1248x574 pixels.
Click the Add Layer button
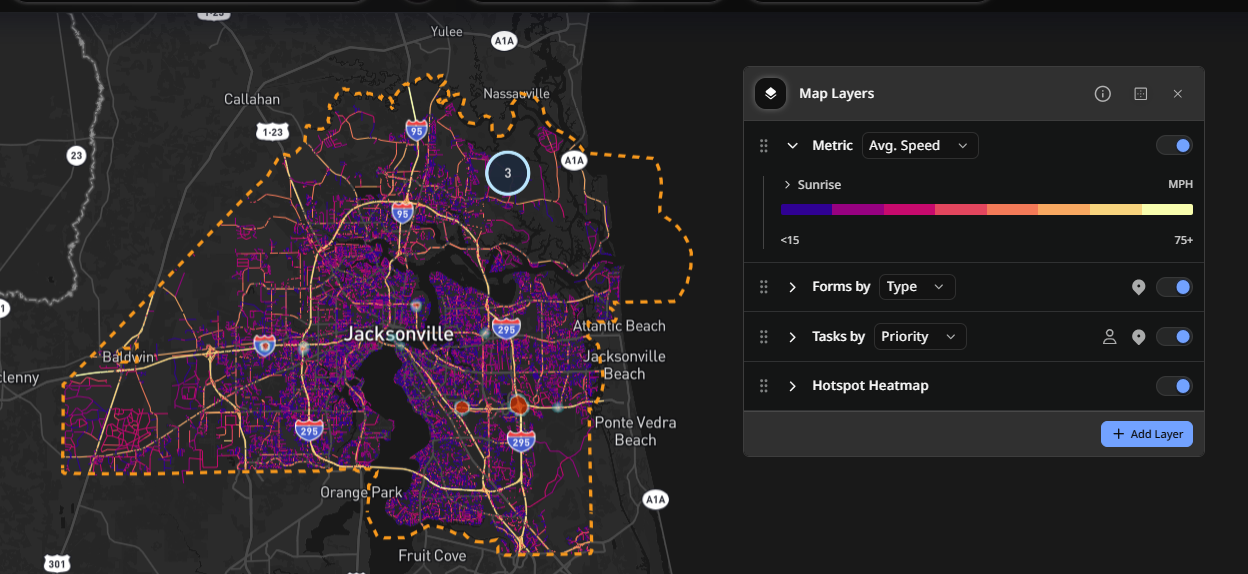tap(1147, 434)
